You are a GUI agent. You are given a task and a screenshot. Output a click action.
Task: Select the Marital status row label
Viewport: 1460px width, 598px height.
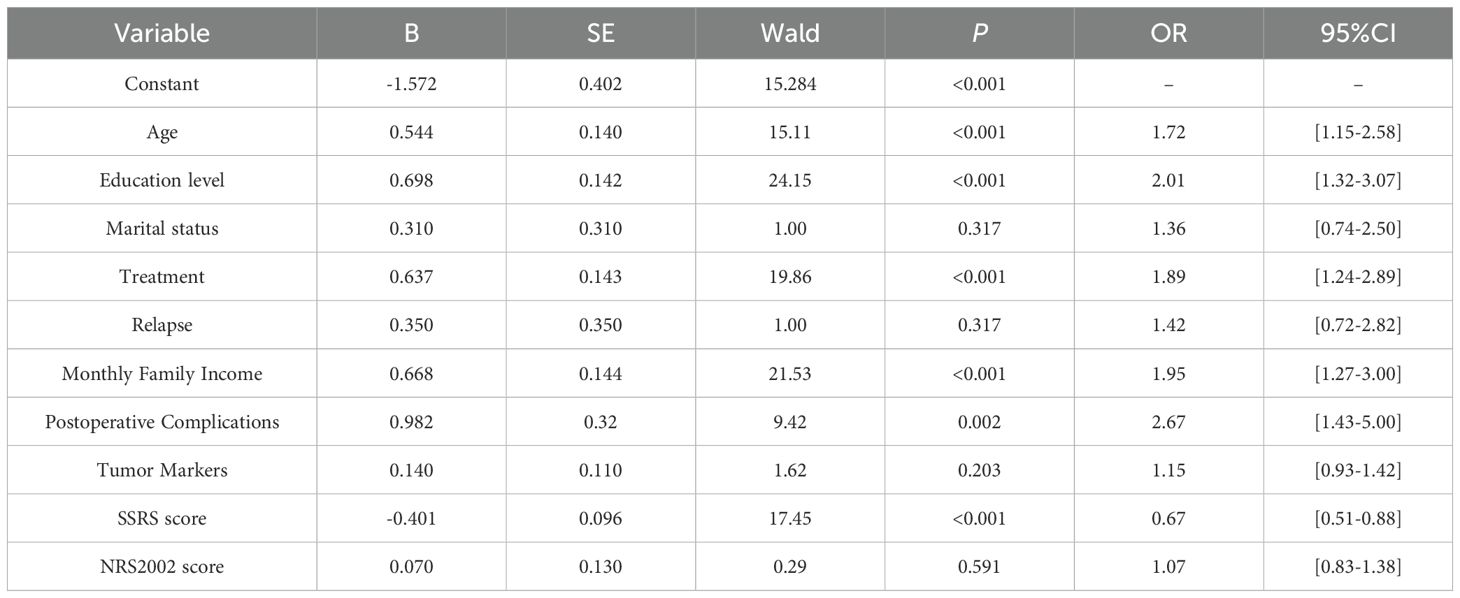(x=162, y=229)
